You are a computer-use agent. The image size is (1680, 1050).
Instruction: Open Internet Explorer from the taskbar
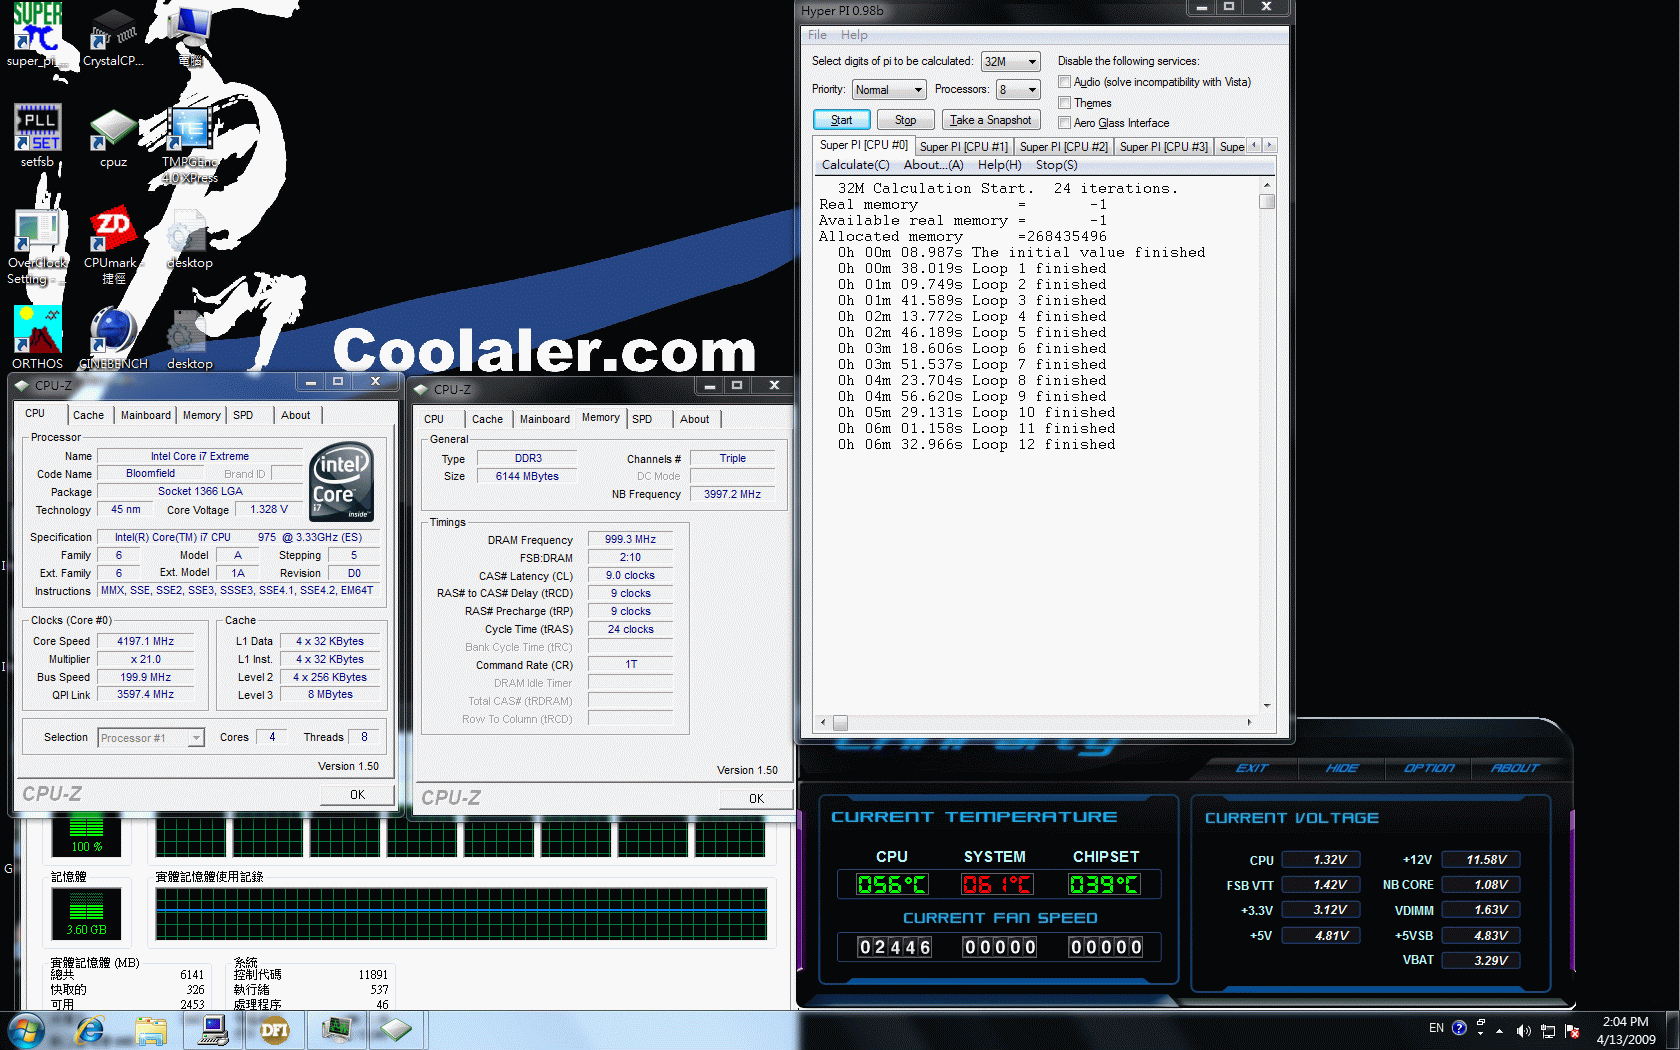click(90, 1030)
